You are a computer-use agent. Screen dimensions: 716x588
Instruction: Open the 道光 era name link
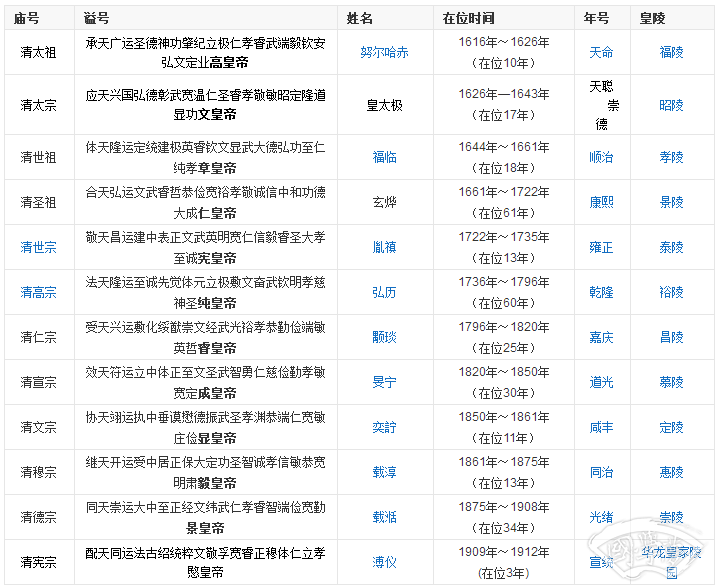coord(601,382)
